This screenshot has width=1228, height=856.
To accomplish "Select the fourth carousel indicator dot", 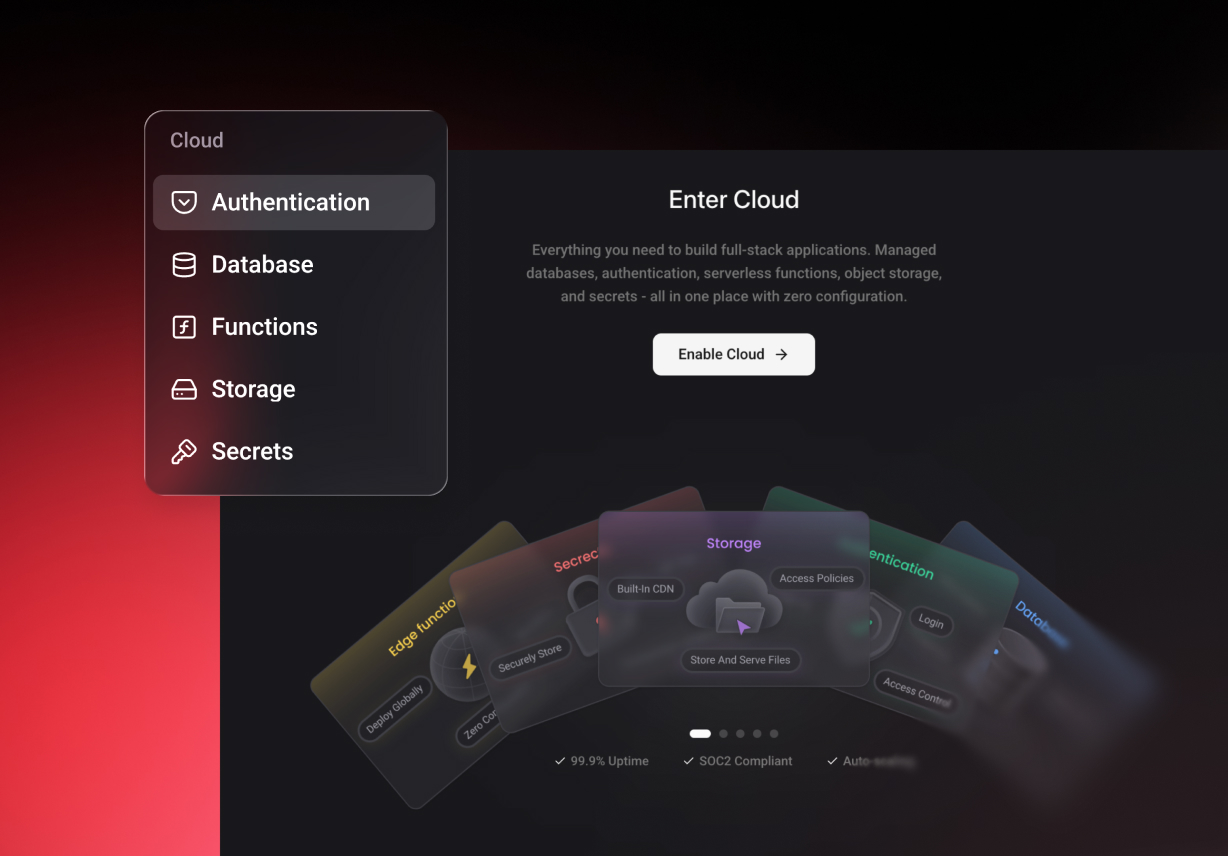I will [757, 733].
